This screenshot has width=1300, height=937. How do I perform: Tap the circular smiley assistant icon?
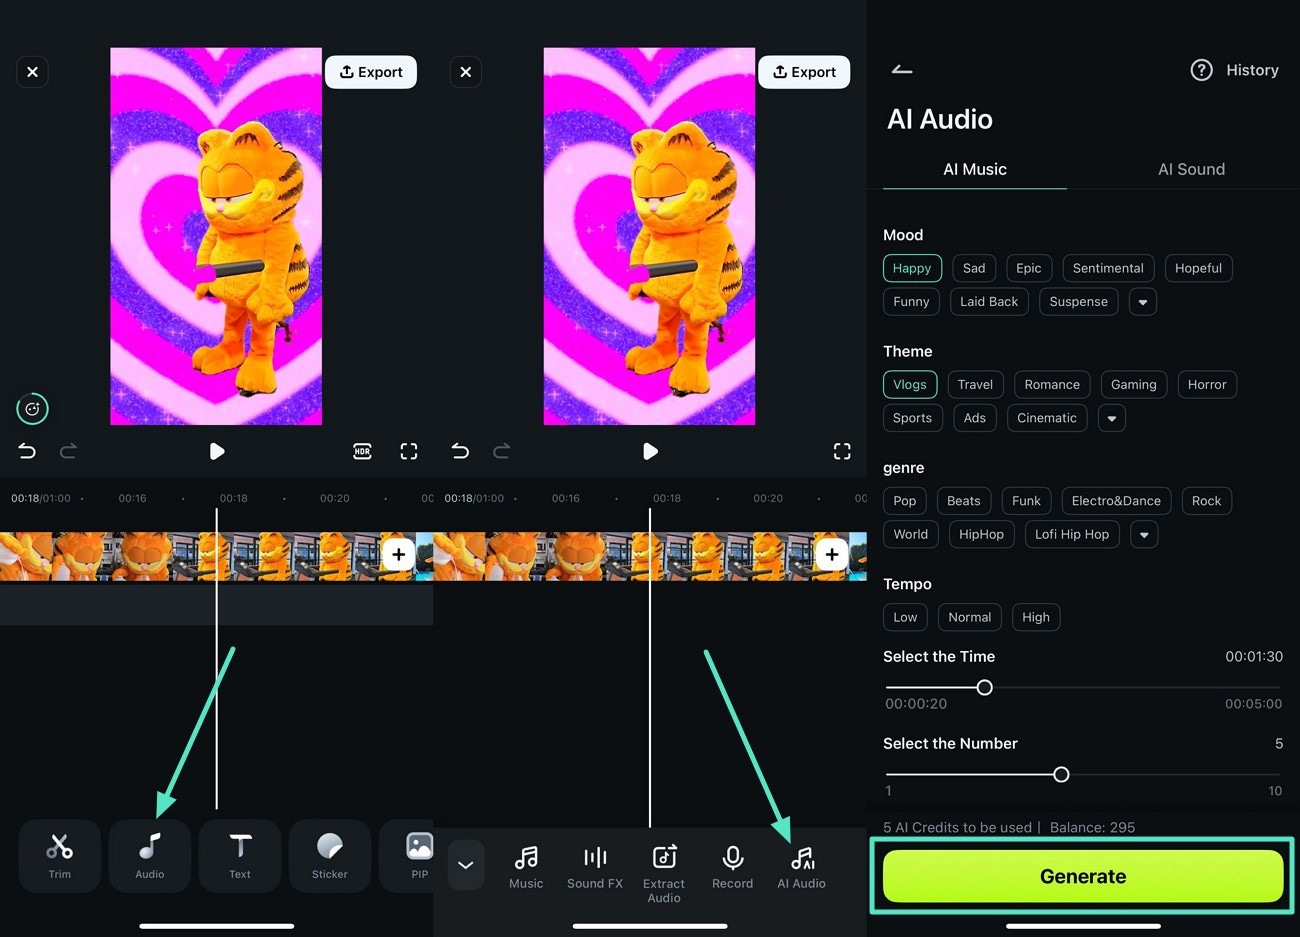(x=32, y=409)
